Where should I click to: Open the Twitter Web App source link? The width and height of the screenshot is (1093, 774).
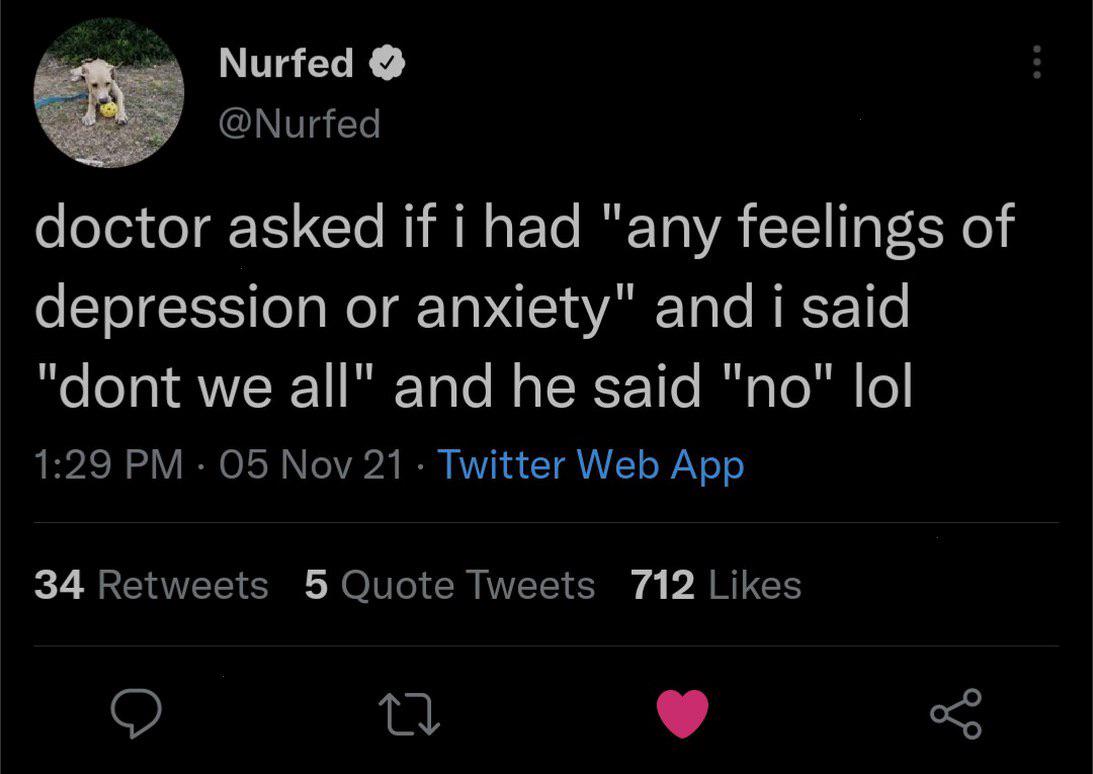[590, 465]
